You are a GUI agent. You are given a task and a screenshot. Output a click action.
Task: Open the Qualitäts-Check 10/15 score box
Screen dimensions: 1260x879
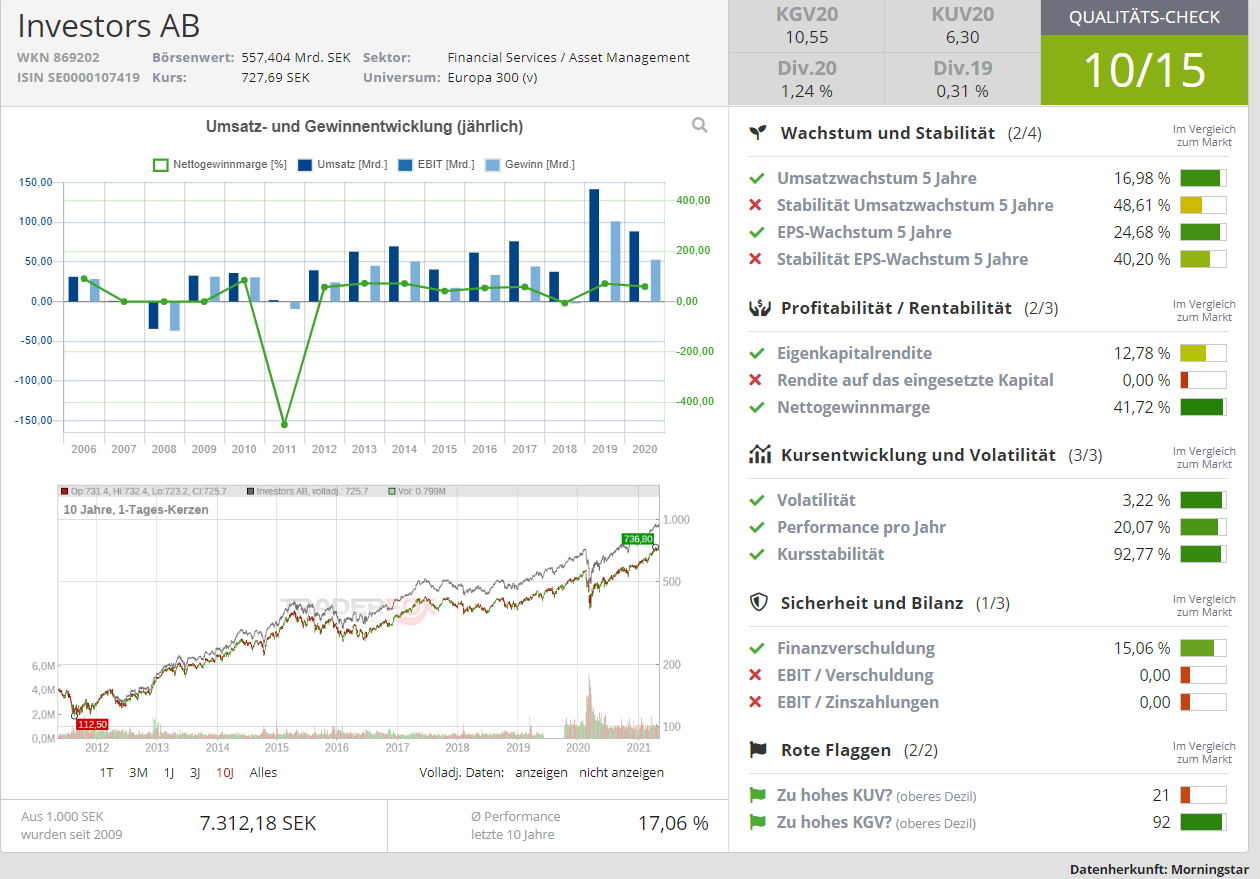(x=1144, y=52)
